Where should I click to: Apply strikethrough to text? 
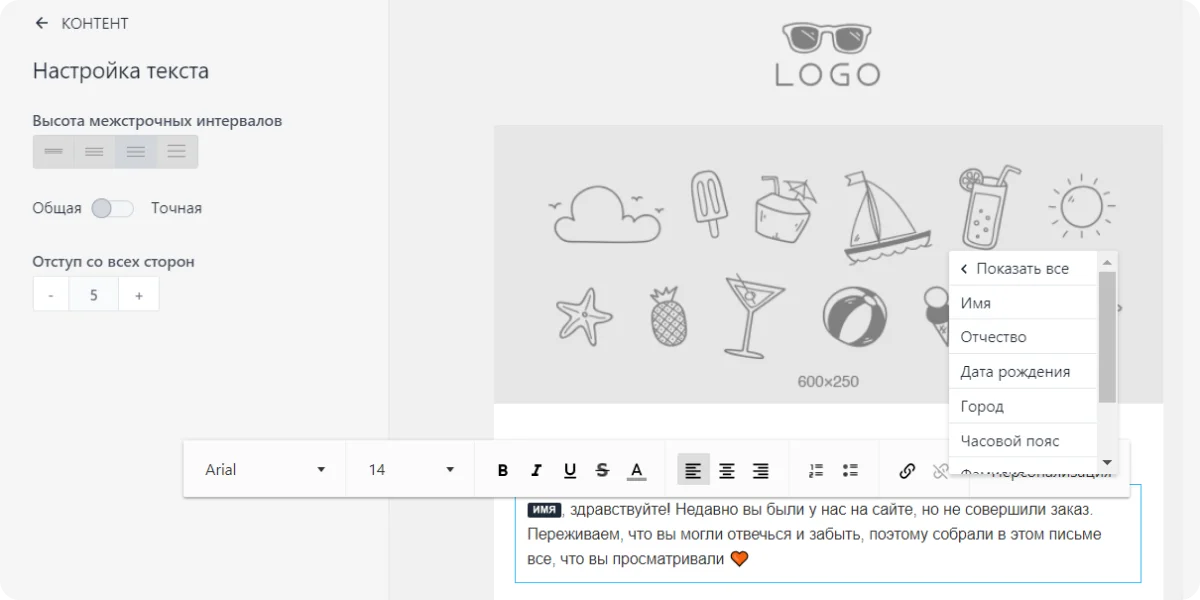click(602, 470)
